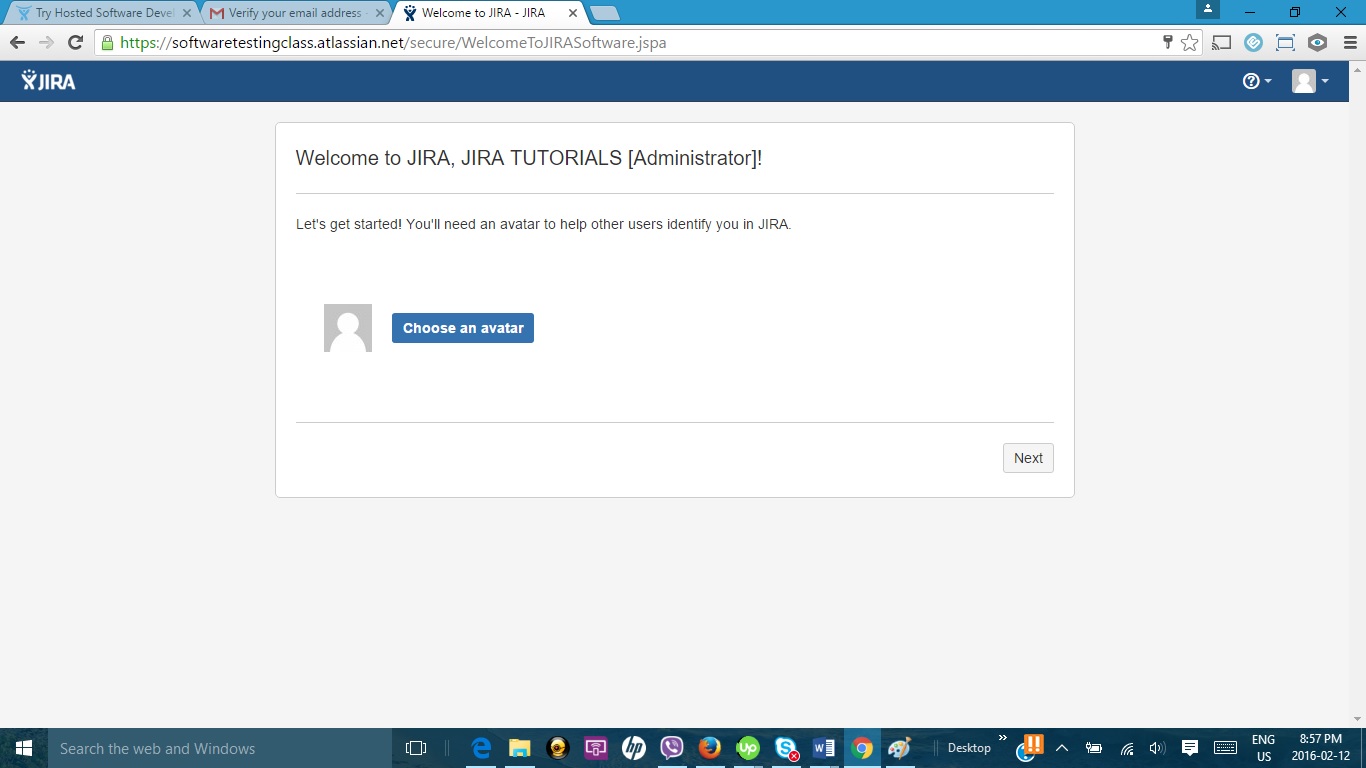The width and height of the screenshot is (1366, 768).
Task: Click the blue circular extension icon
Action: 1253,43
